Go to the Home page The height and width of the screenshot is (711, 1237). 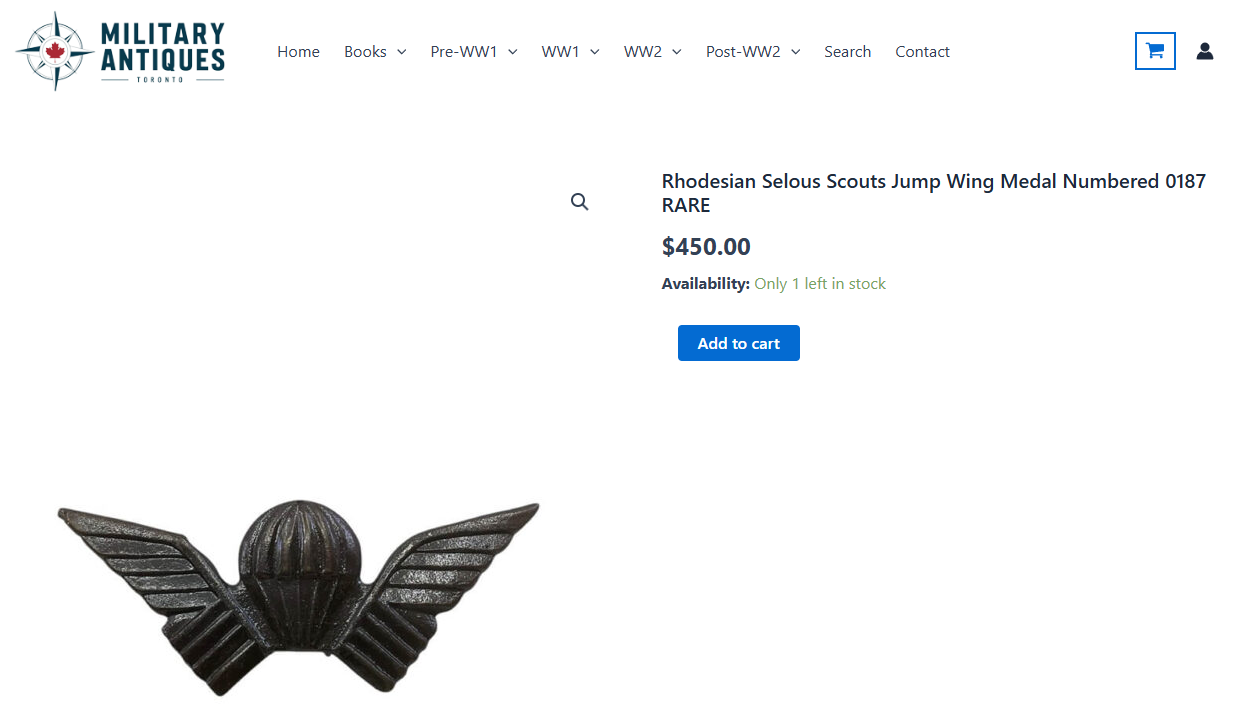298,52
